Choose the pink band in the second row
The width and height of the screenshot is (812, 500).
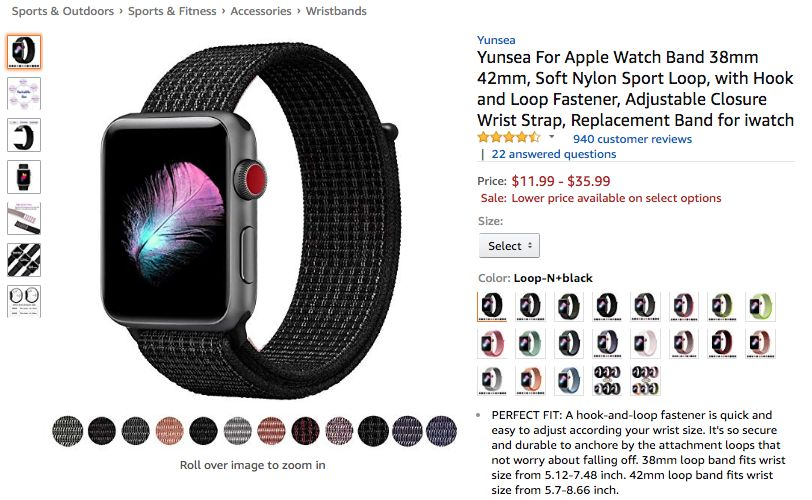[491, 344]
